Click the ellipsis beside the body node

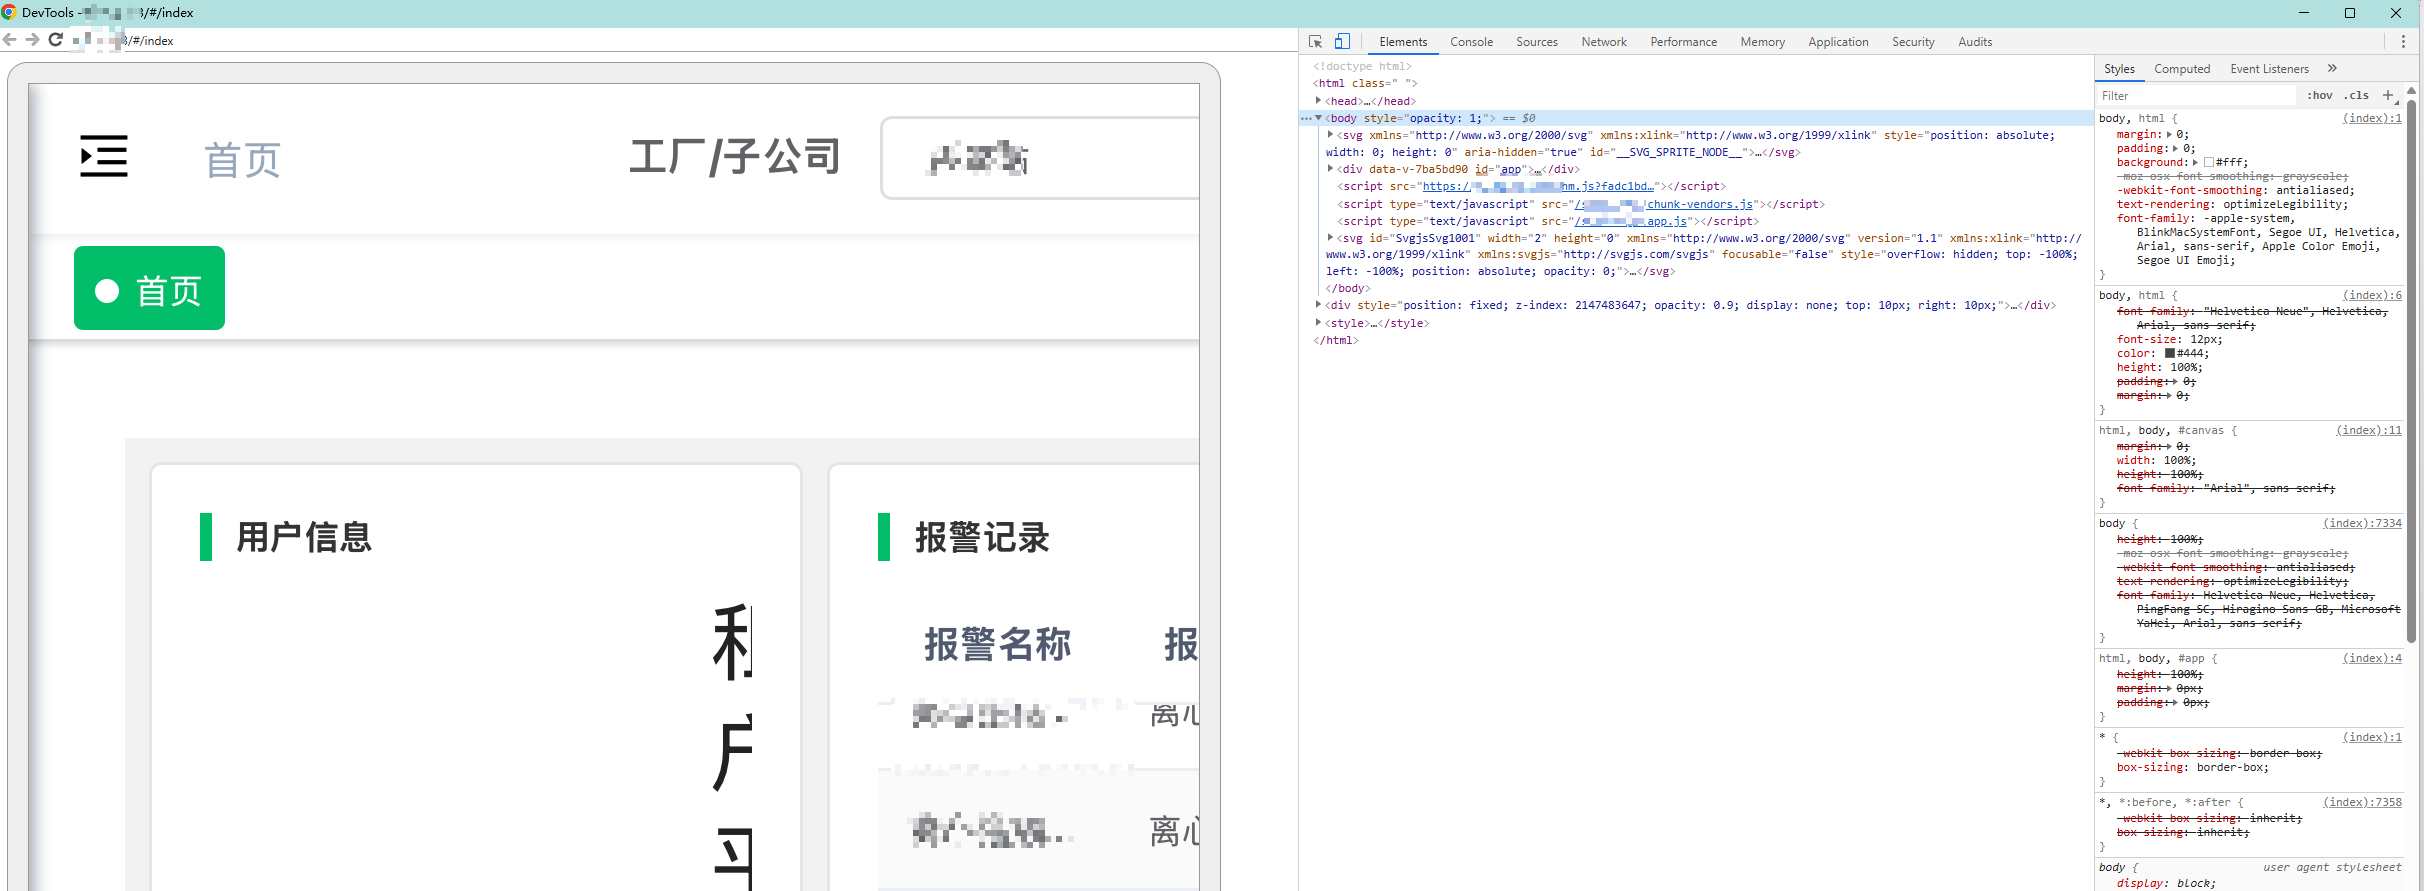pos(1306,118)
